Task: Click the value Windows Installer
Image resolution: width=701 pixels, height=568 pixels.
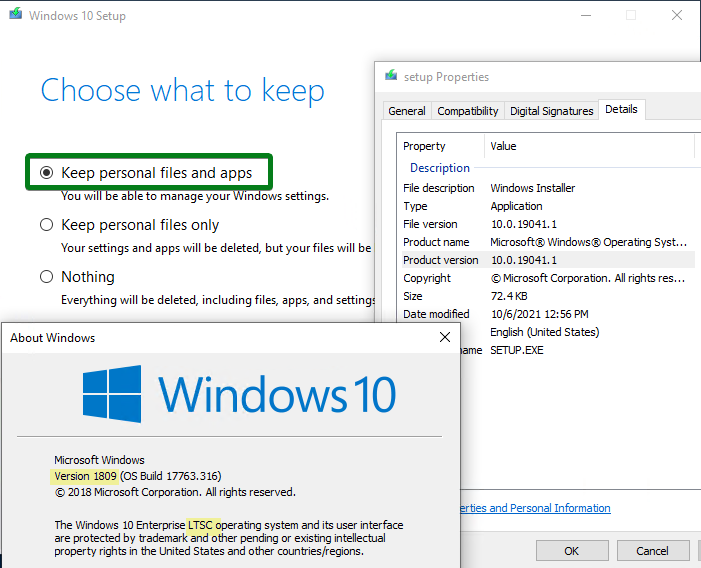Action: tap(532, 188)
